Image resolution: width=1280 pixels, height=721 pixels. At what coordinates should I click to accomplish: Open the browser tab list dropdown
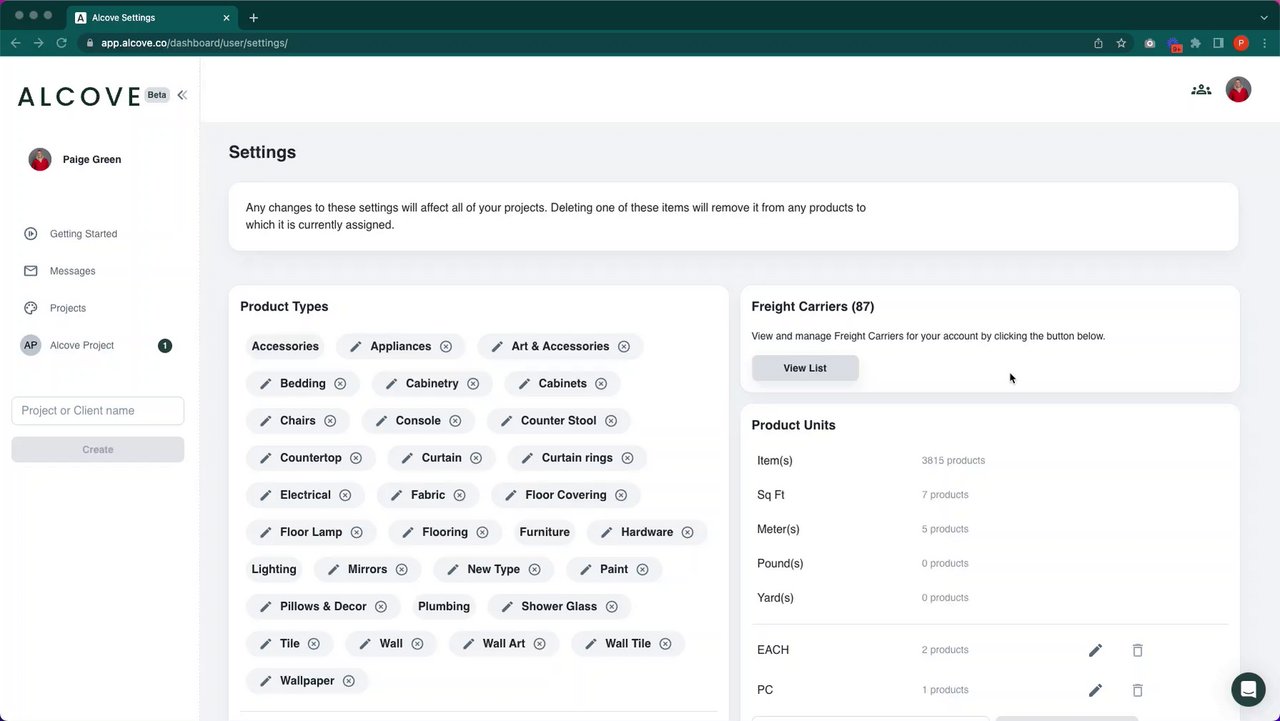(x=1264, y=17)
